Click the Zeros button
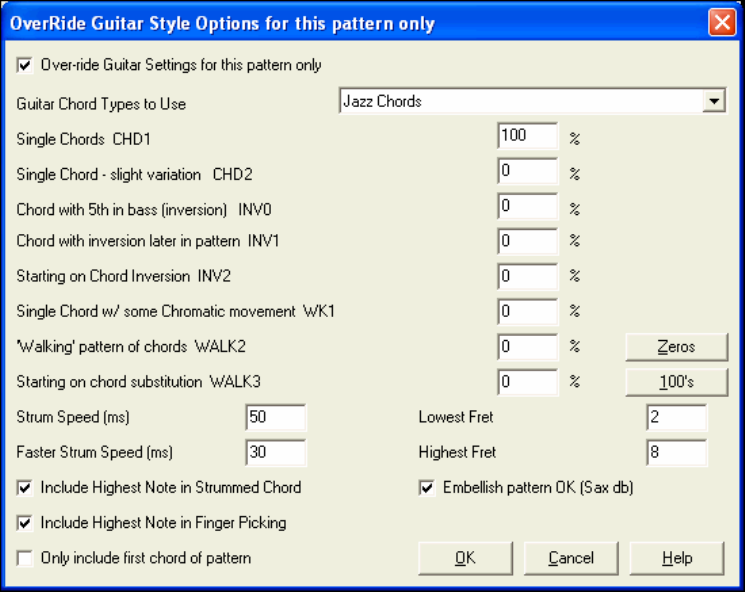 click(x=677, y=347)
